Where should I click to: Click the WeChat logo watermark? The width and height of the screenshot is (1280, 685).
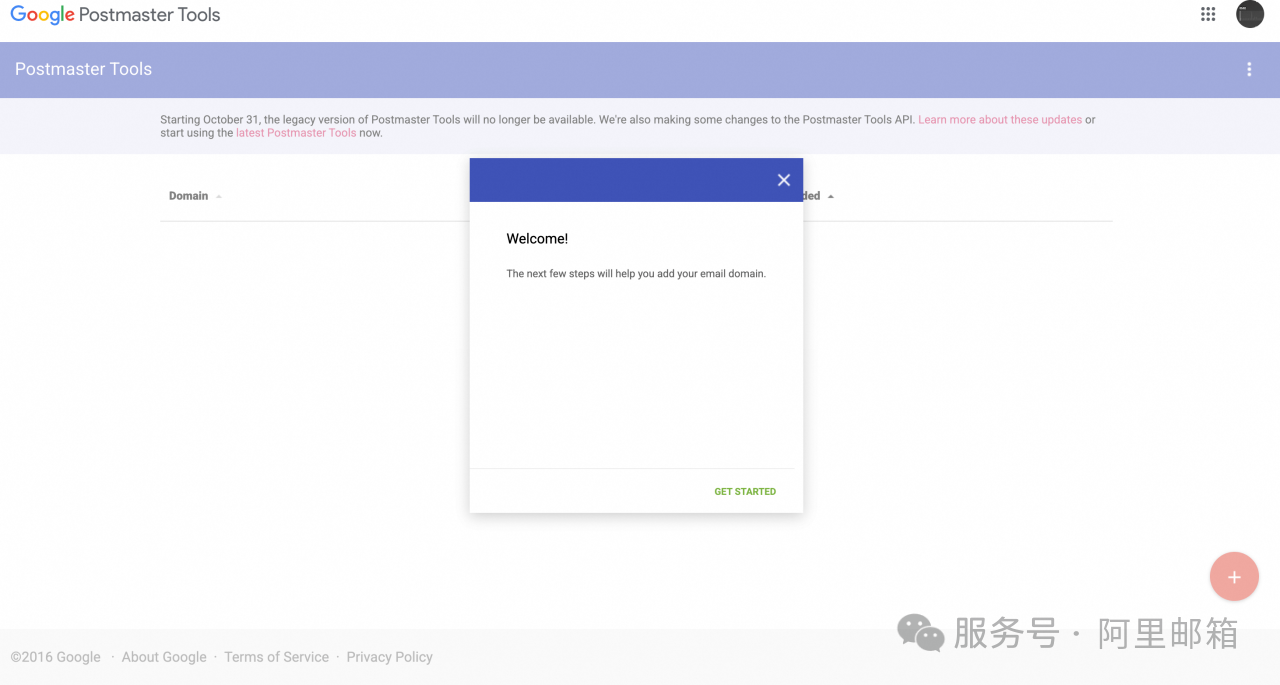coord(920,633)
